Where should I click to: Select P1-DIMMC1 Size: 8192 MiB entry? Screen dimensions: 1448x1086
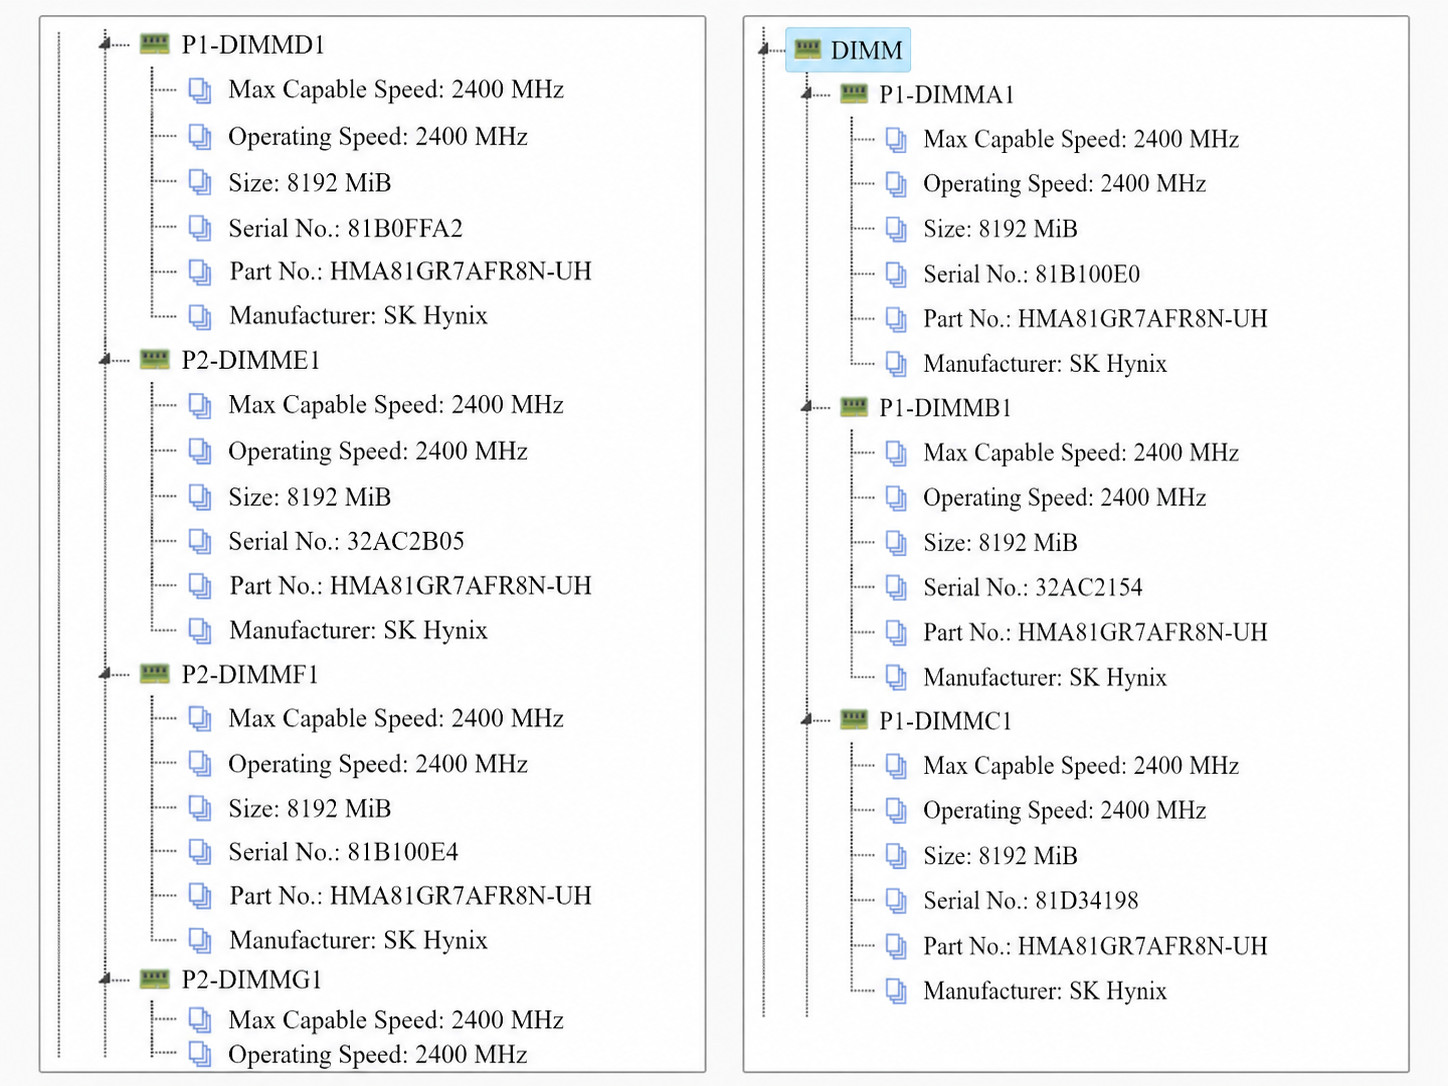tap(1000, 856)
